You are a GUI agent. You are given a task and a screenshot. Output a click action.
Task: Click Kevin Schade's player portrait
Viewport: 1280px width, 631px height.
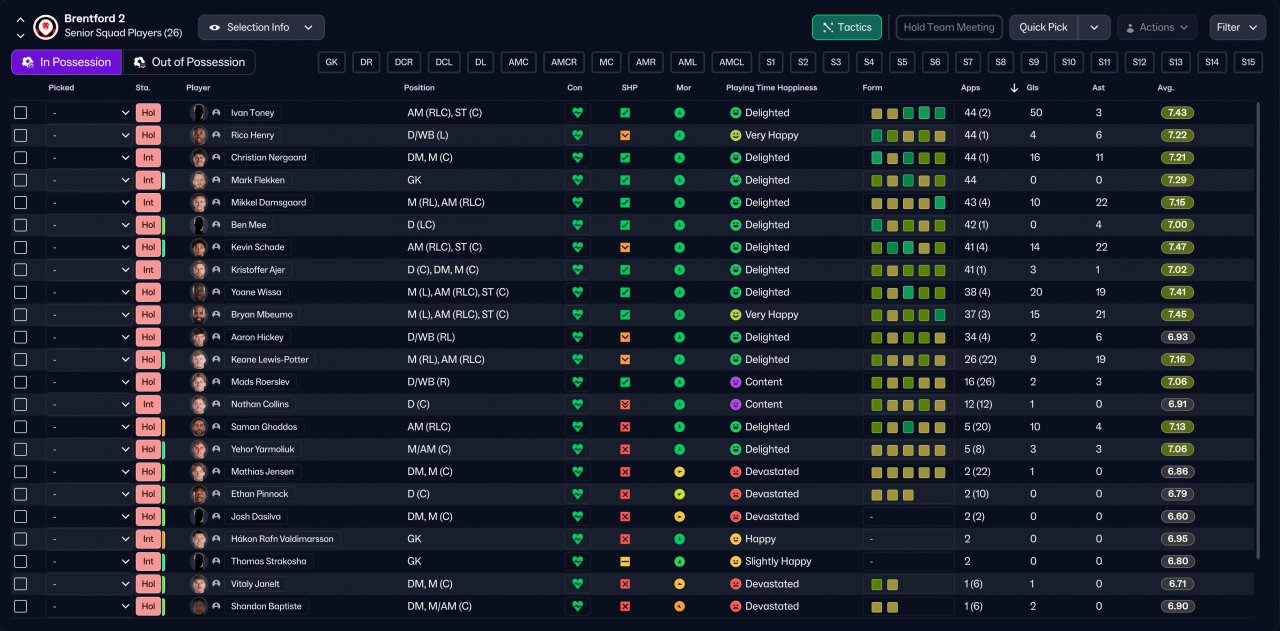pyautogui.click(x=199, y=247)
